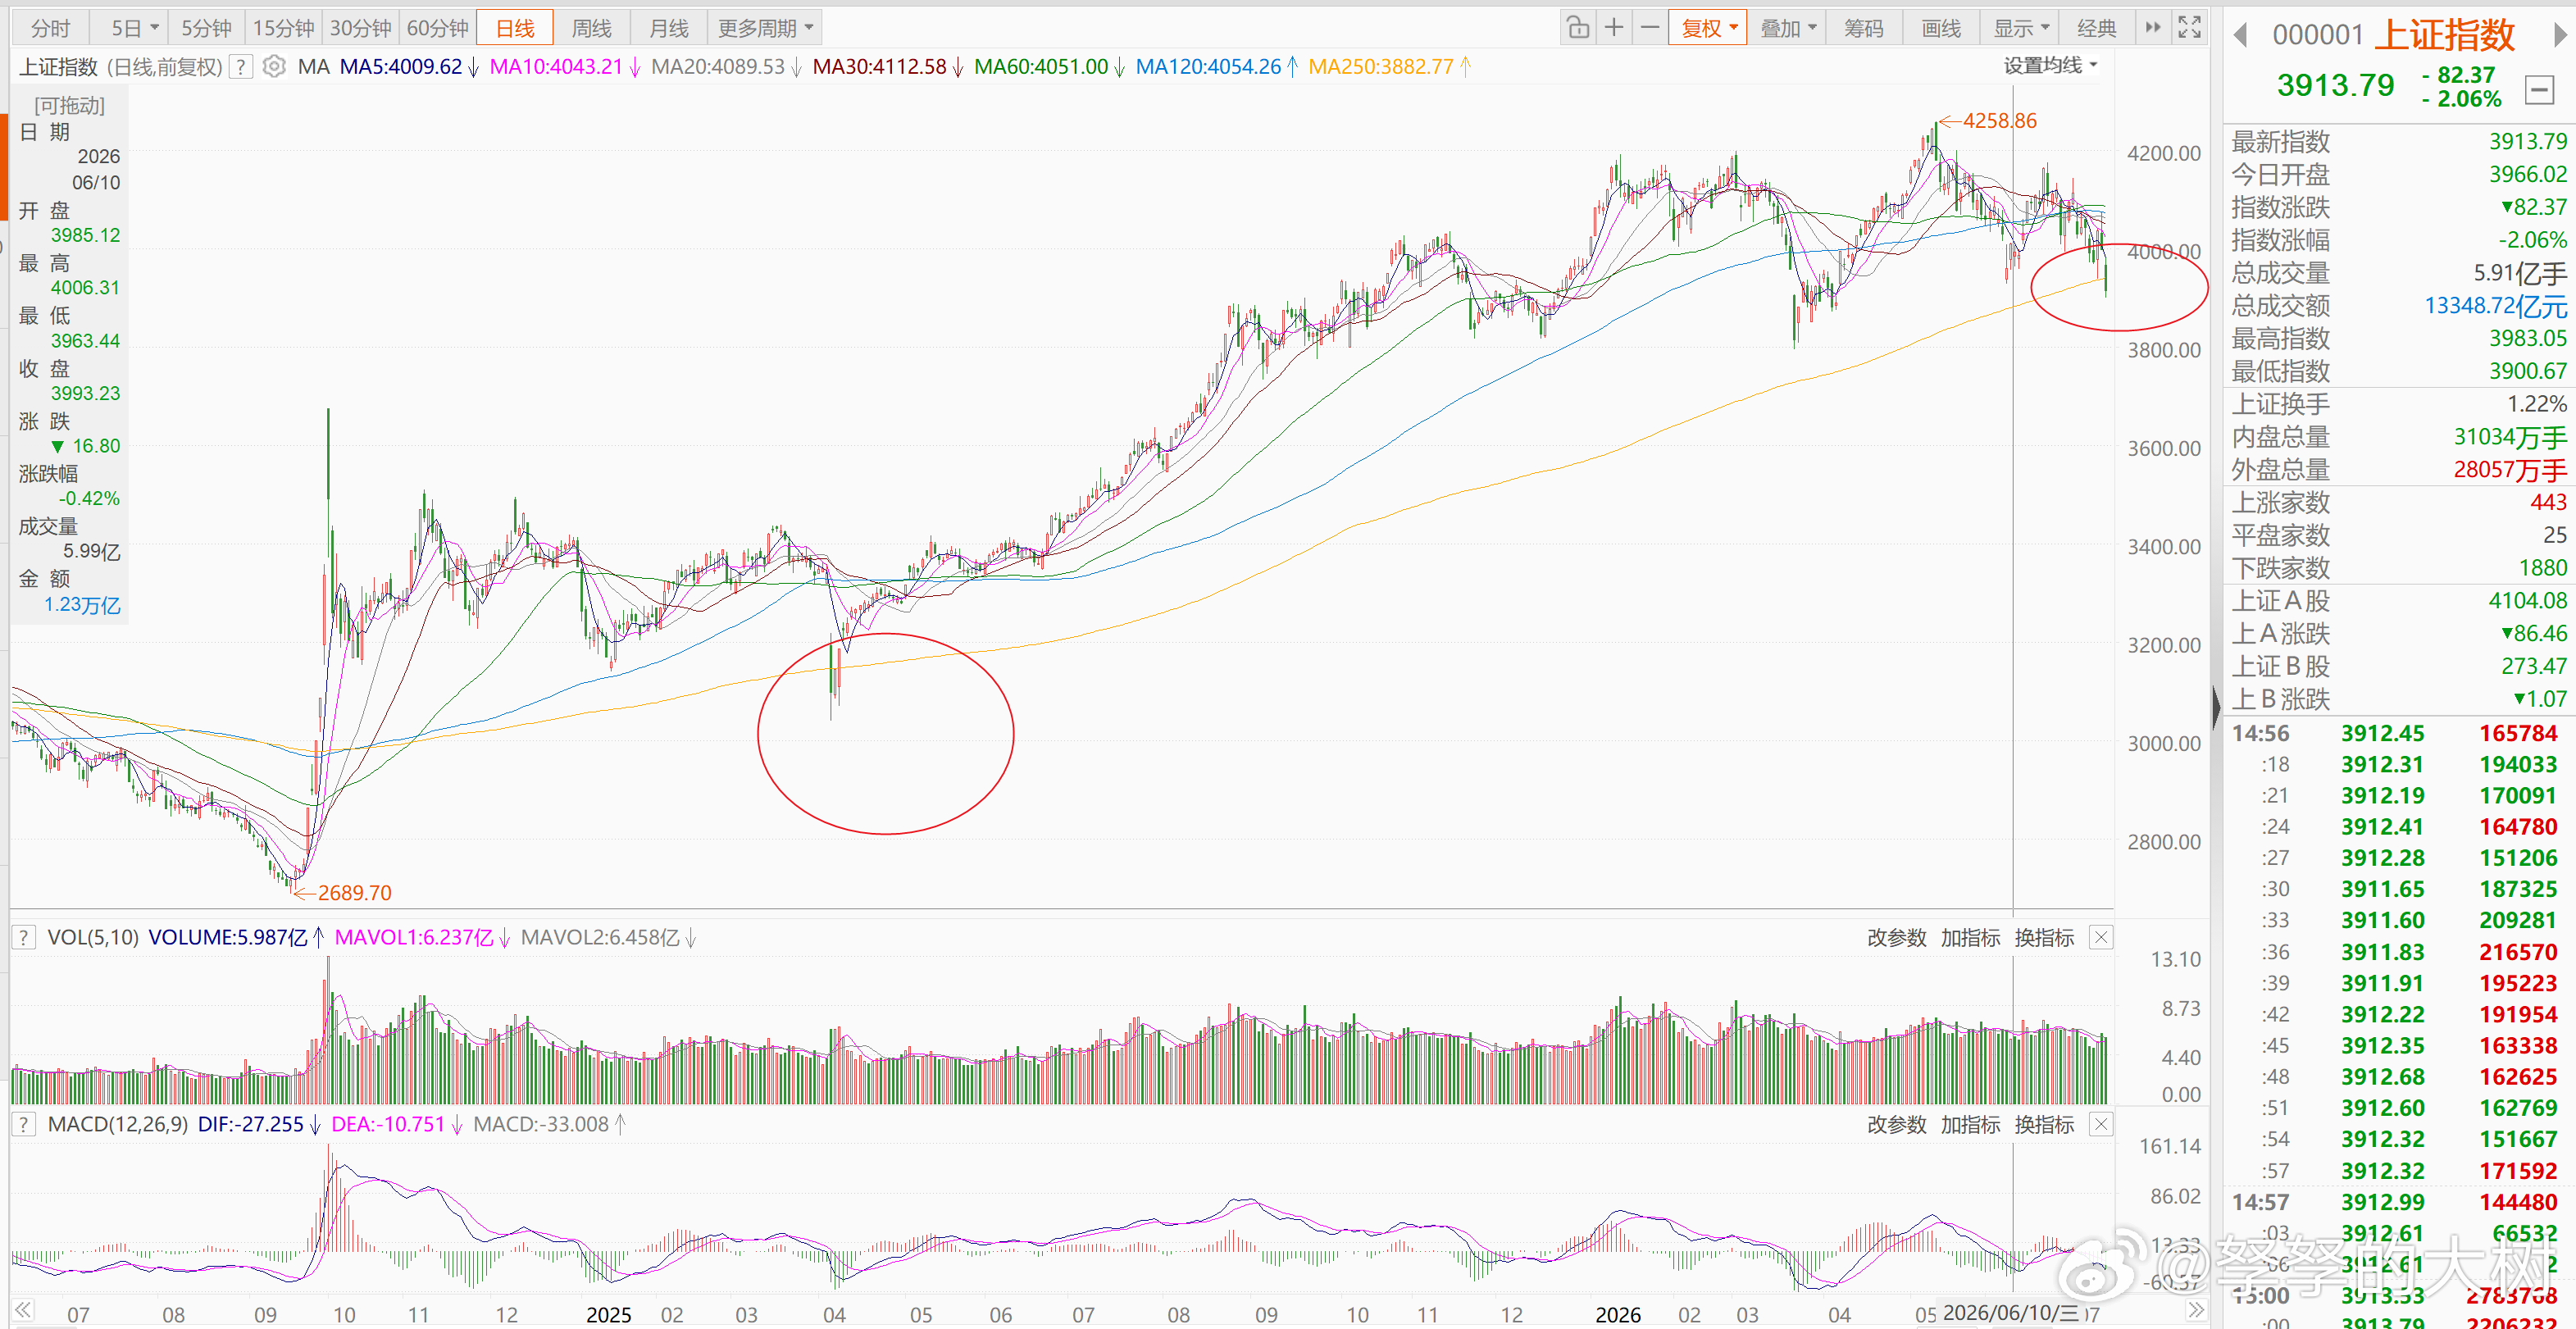Close the MACD indicator panel
This screenshot has height=1329, width=2576.
click(2101, 1125)
